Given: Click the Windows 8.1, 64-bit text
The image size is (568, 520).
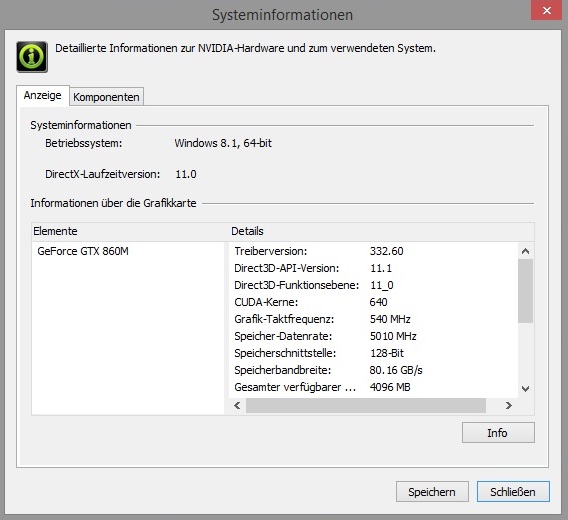Looking at the screenshot, I should click(223, 143).
